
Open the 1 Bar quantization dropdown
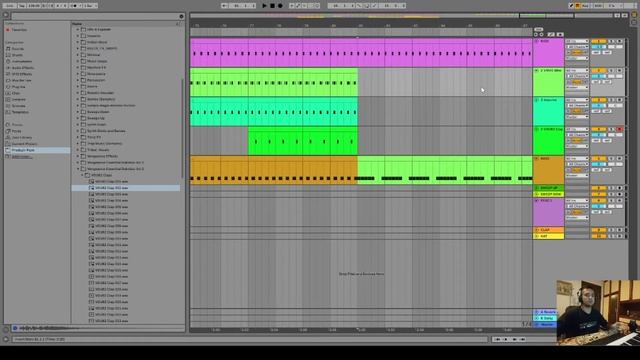[89, 6]
